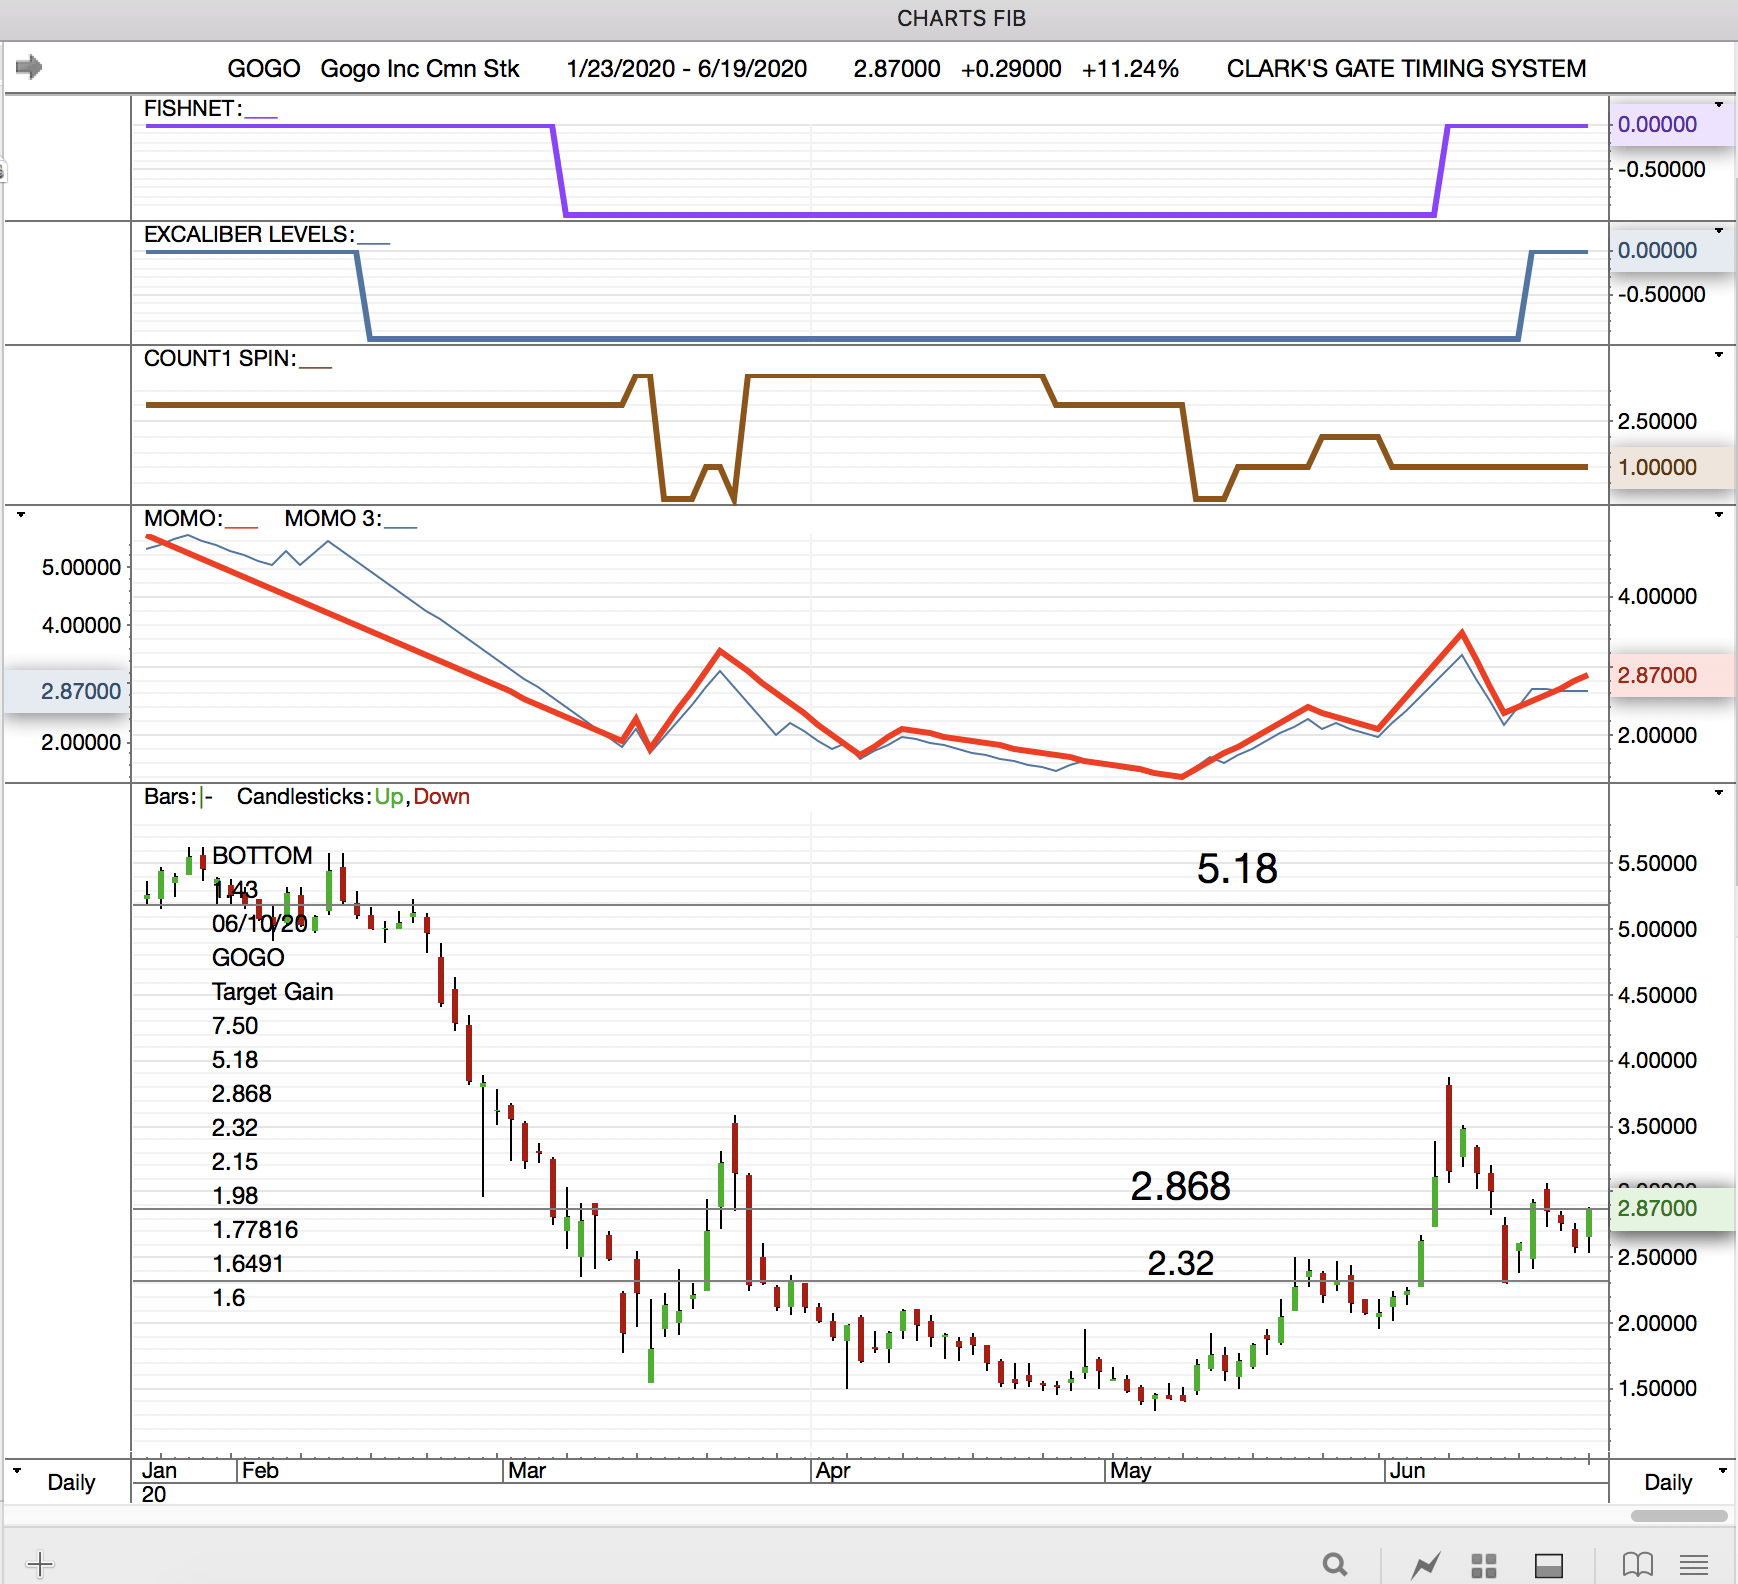
Task: Click the horizontal scrollbar thumb at bottom right
Action: tap(1678, 1516)
